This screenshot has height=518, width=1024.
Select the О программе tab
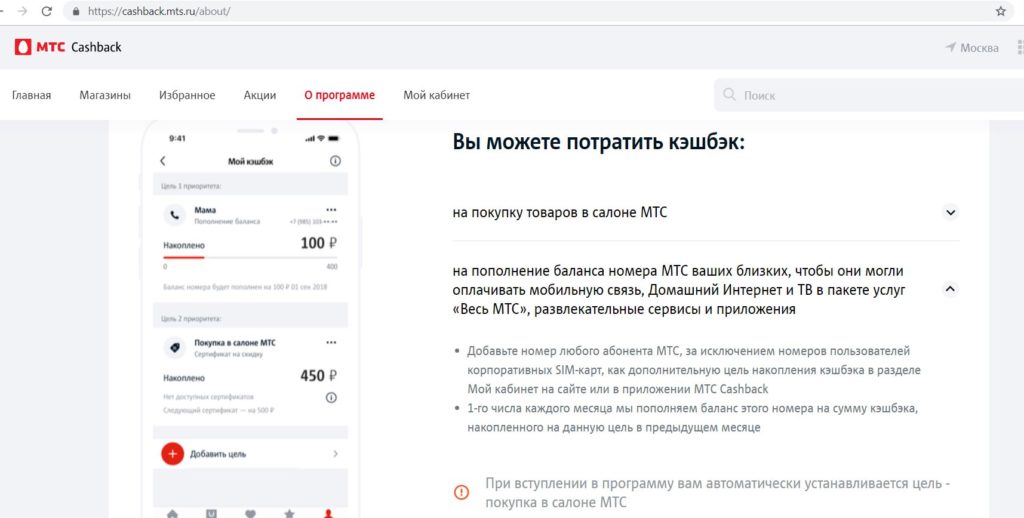point(340,95)
